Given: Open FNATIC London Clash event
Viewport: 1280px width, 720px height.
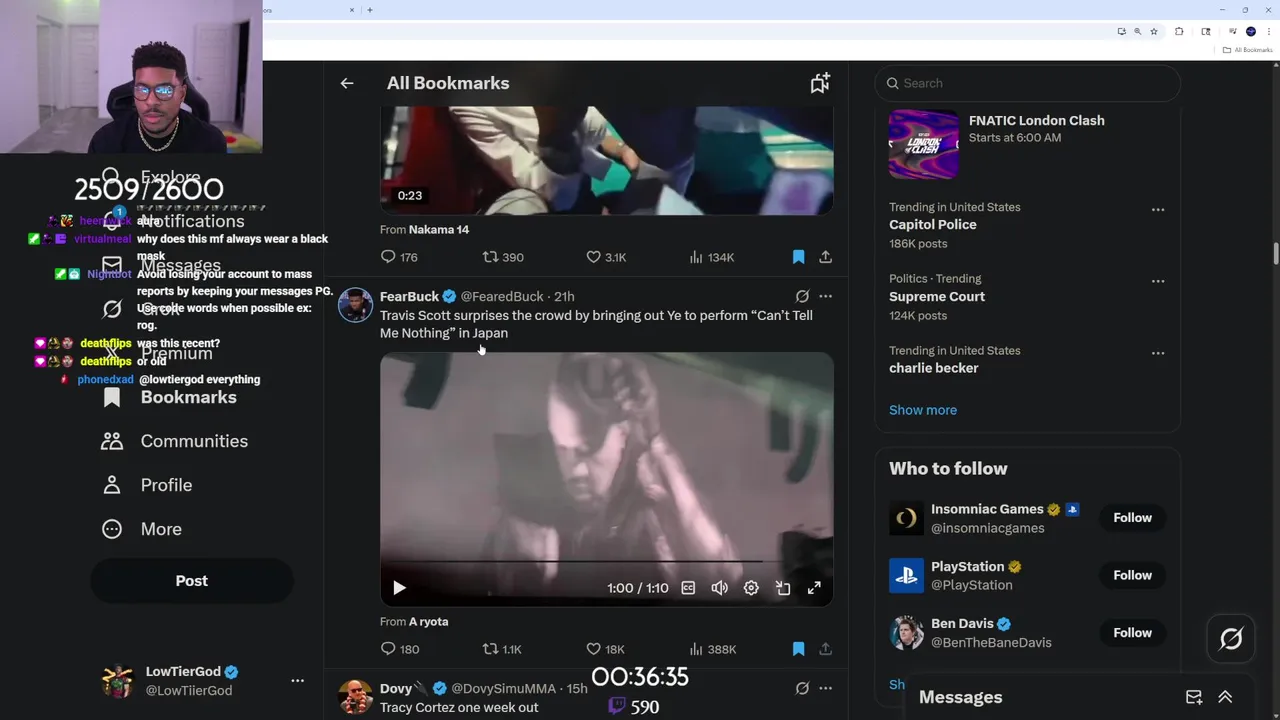Looking at the screenshot, I should (1028, 145).
